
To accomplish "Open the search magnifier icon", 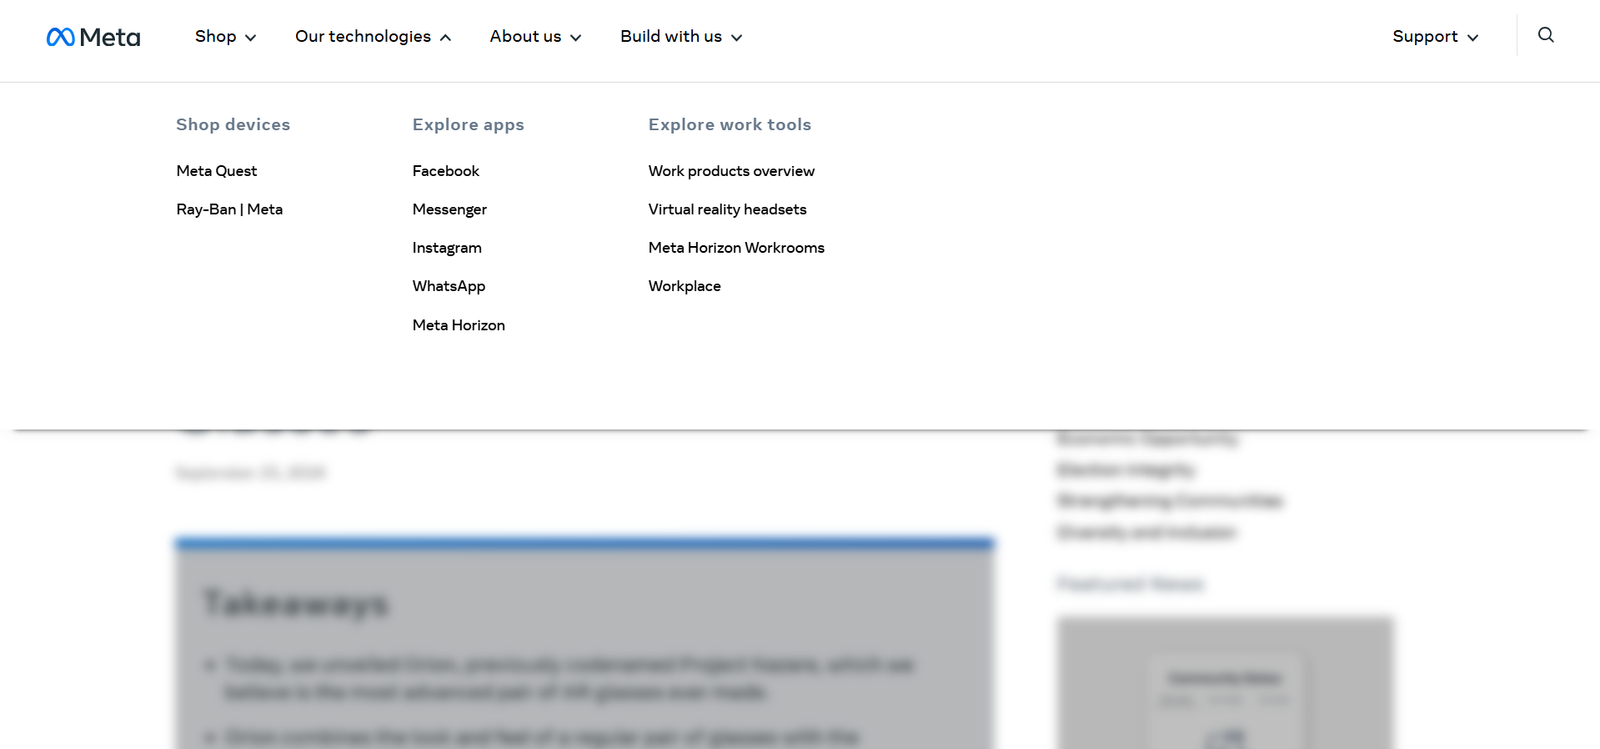I will tap(1545, 35).
